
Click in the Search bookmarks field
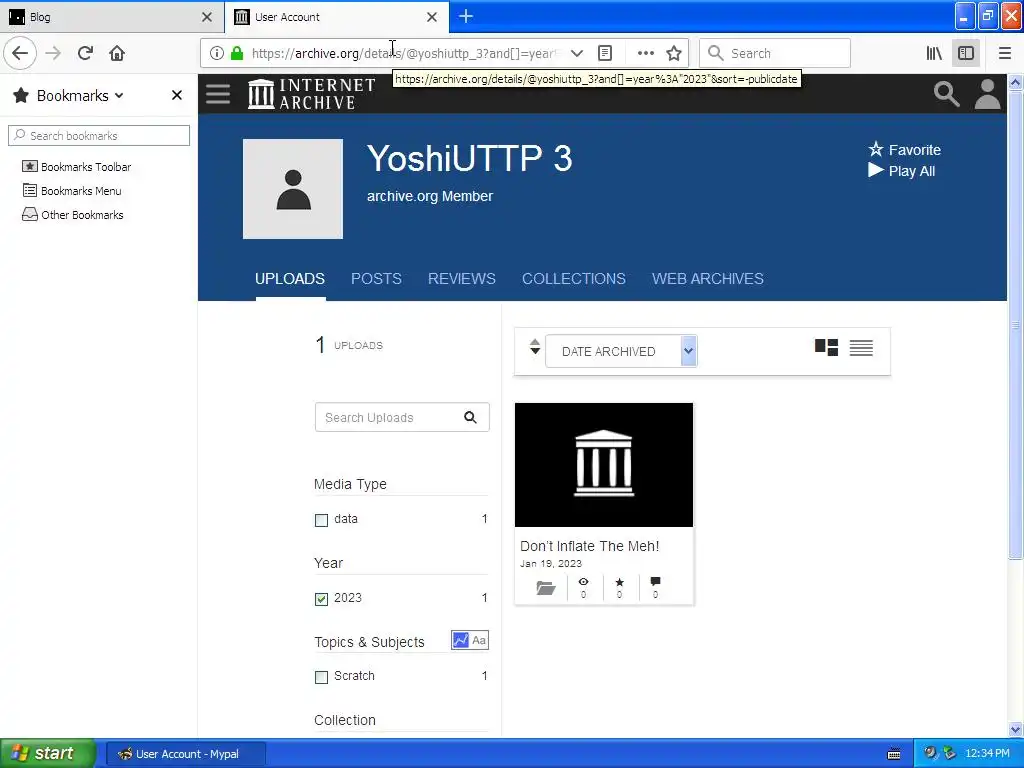click(x=99, y=135)
